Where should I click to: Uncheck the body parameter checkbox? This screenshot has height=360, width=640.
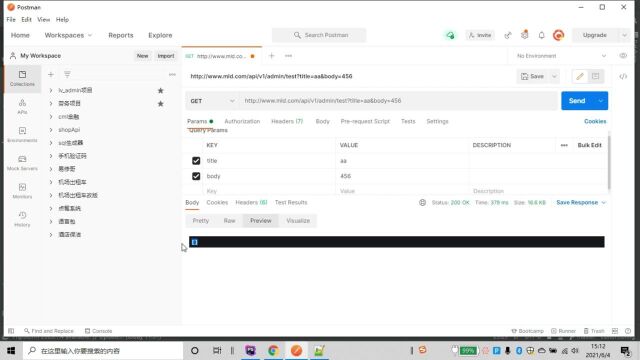click(x=196, y=176)
